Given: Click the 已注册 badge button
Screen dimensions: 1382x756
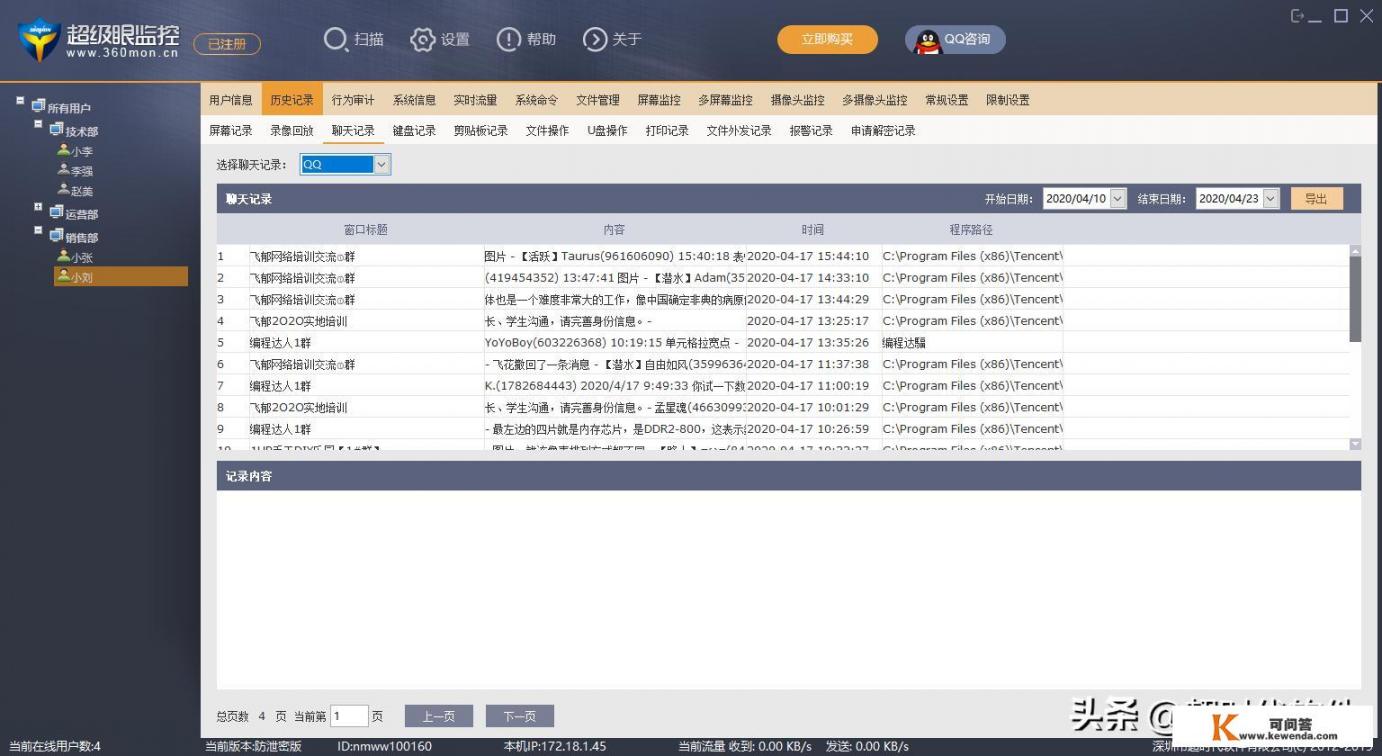Looking at the screenshot, I should 227,44.
